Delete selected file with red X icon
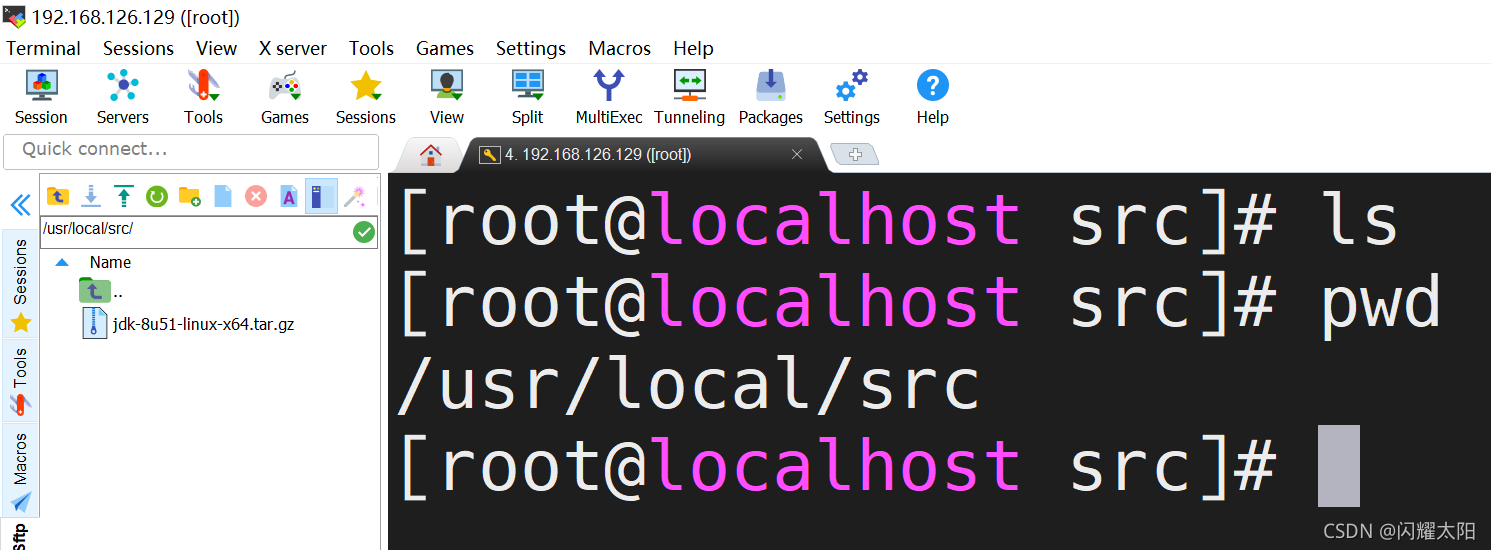This screenshot has height=550, width=1491. point(256,196)
